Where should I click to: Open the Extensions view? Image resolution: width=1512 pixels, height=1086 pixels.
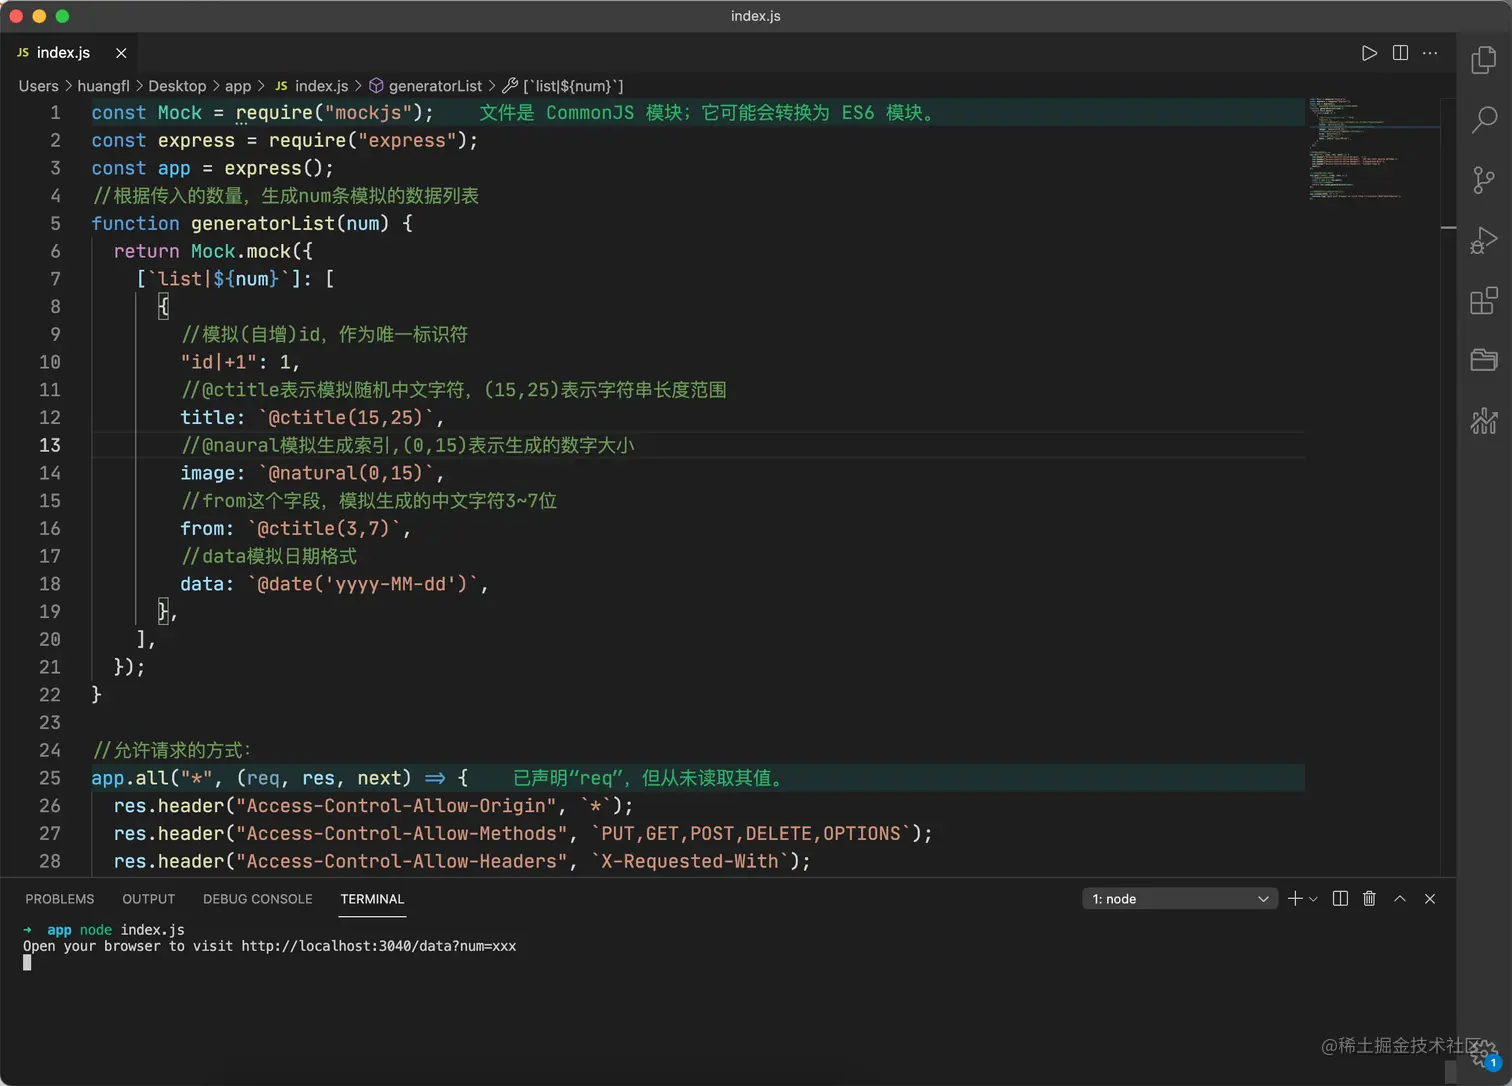tap(1484, 301)
